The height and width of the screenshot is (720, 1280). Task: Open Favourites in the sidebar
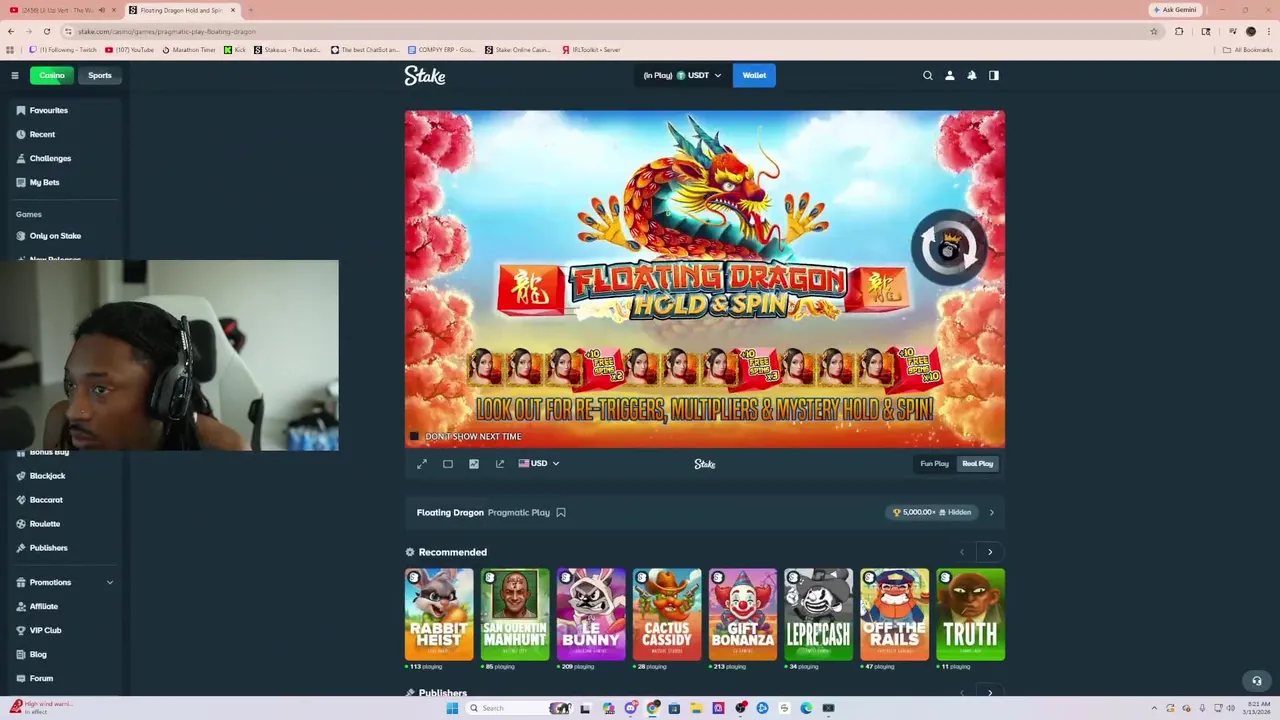click(48, 110)
